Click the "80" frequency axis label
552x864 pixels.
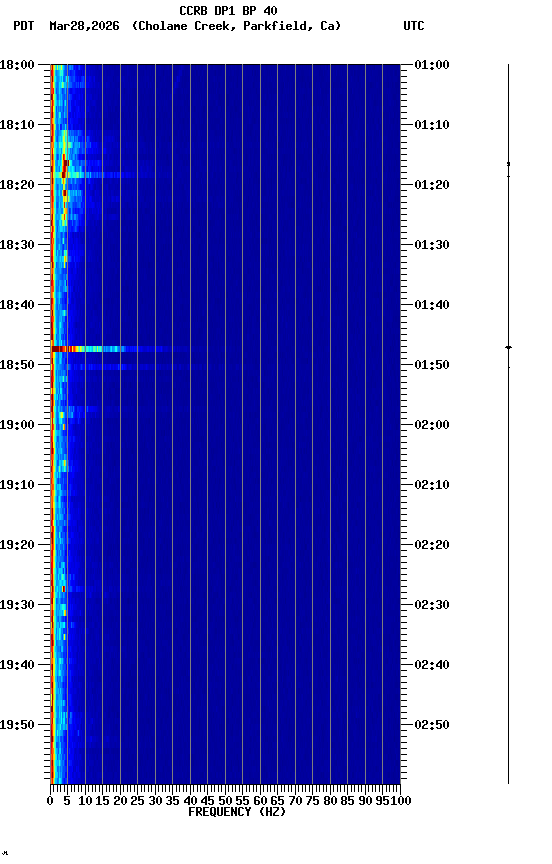[x=330, y=801]
